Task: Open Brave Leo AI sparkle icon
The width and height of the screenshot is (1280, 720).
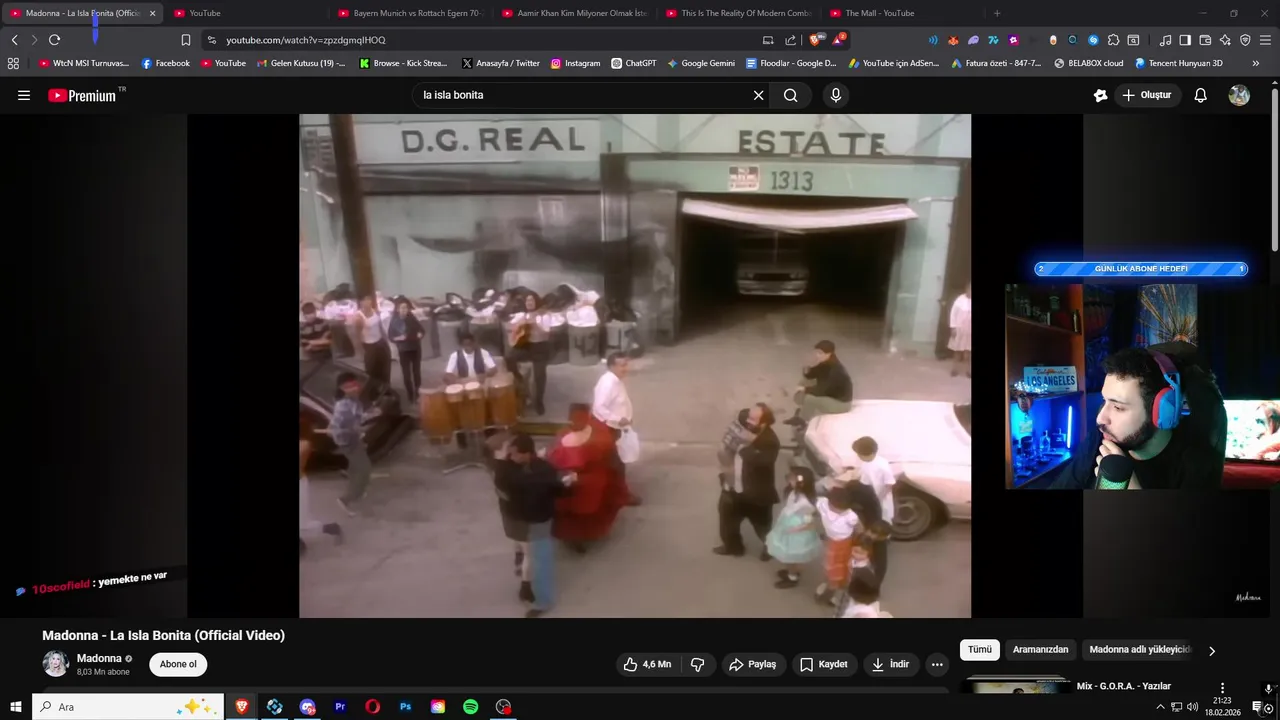Action: tap(1225, 40)
